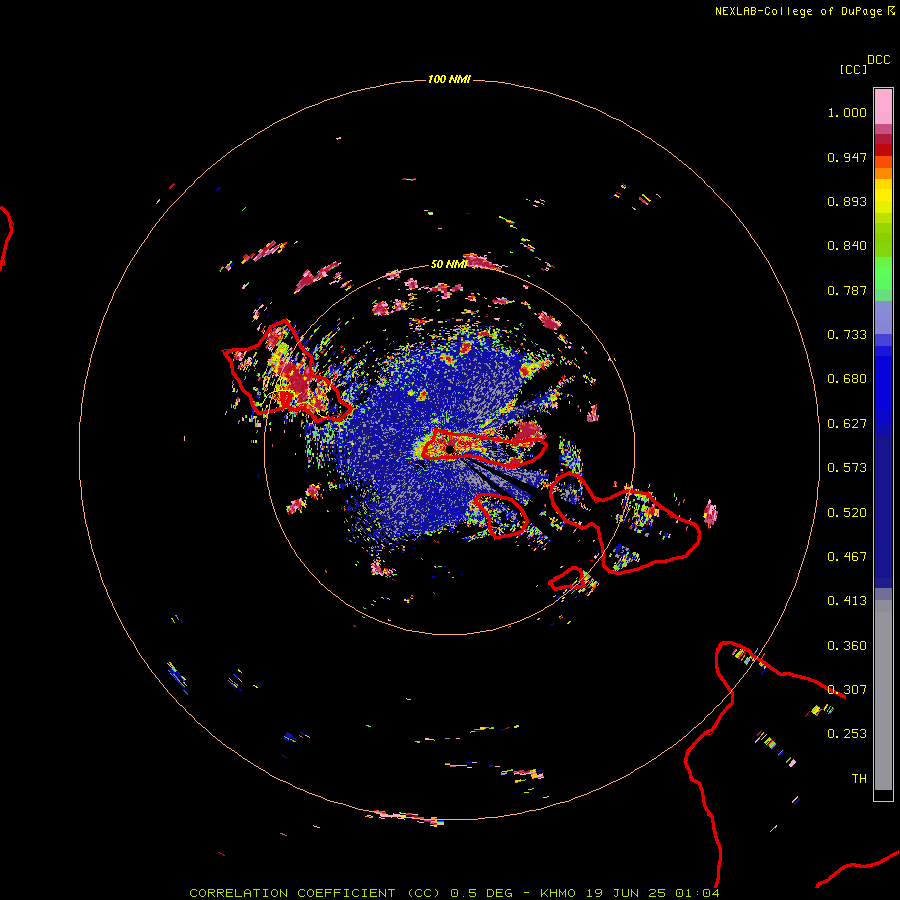Click the 1.000 color scale value
The image size is (900, 900).
847,112
